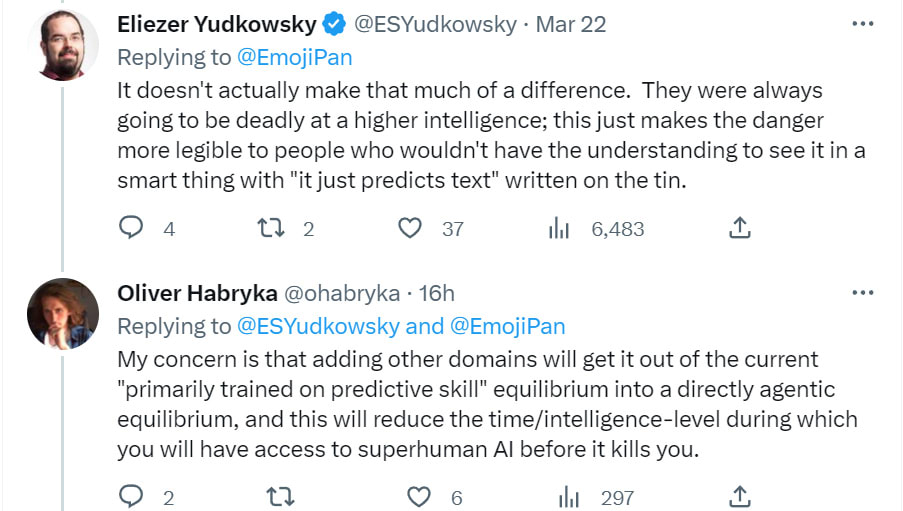
Task: Open the @ESYudkowsky mention in Oliver's reply
Action: point(317,326)
